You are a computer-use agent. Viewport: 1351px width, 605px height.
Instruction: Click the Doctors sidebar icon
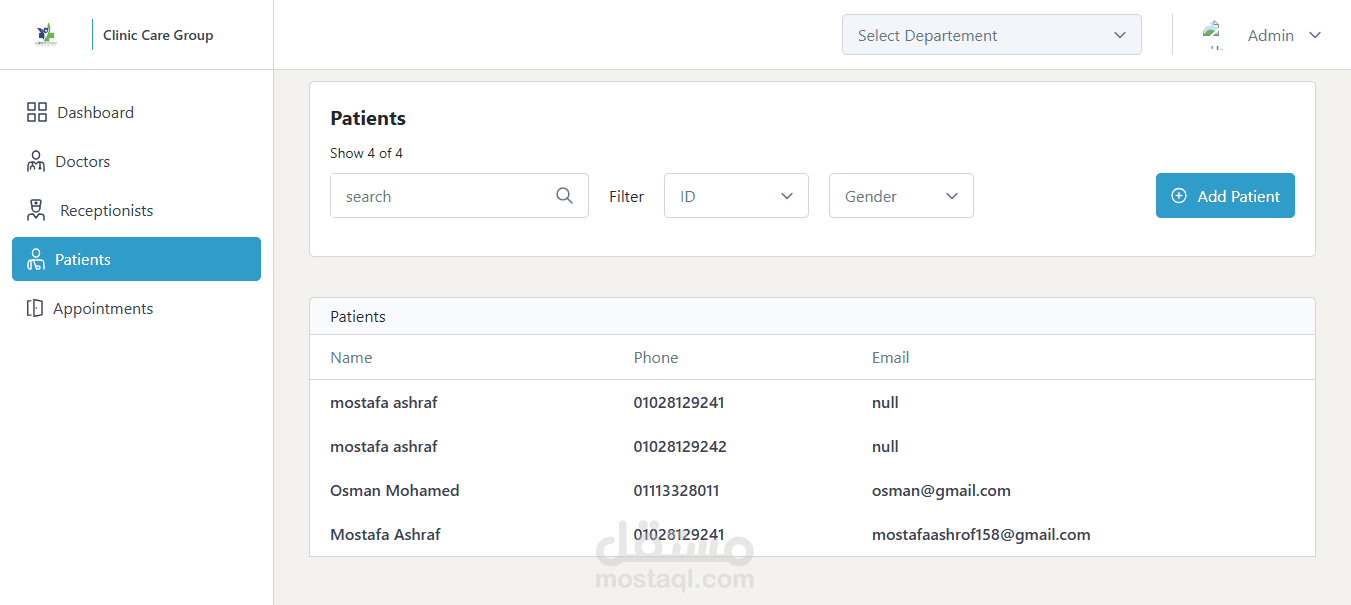[36, 161]
